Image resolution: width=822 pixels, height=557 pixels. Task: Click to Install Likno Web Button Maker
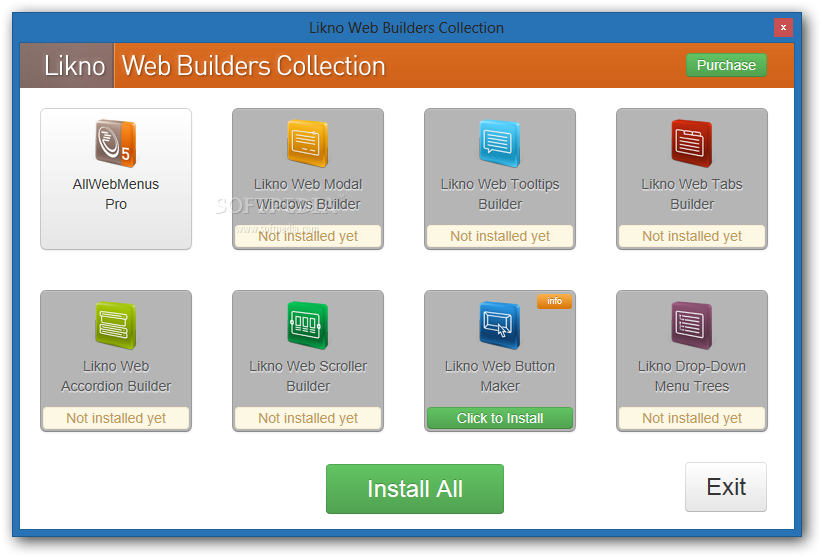point(500,418)
